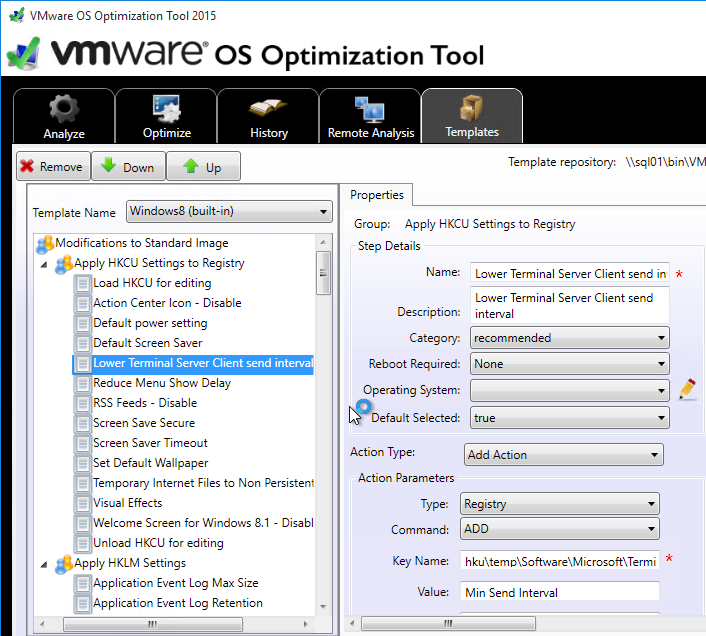Screen dimensions: 706x636
Task: Click the Default power setting step icon
Action: point(82,324)
